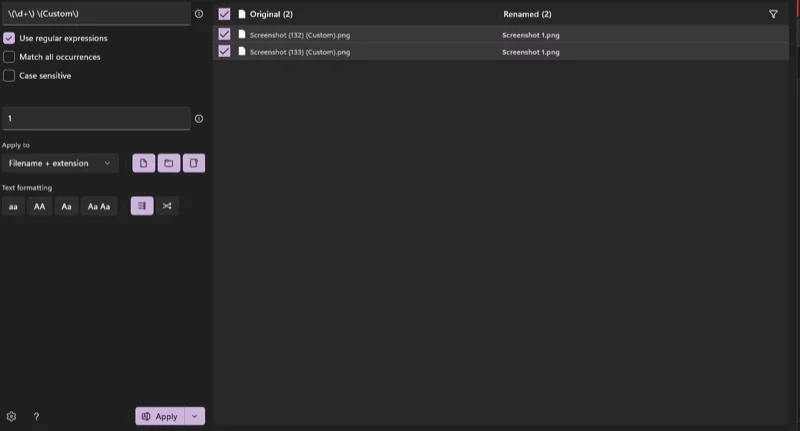
Task: Toggle randomize items button
Action: point(167,206)
